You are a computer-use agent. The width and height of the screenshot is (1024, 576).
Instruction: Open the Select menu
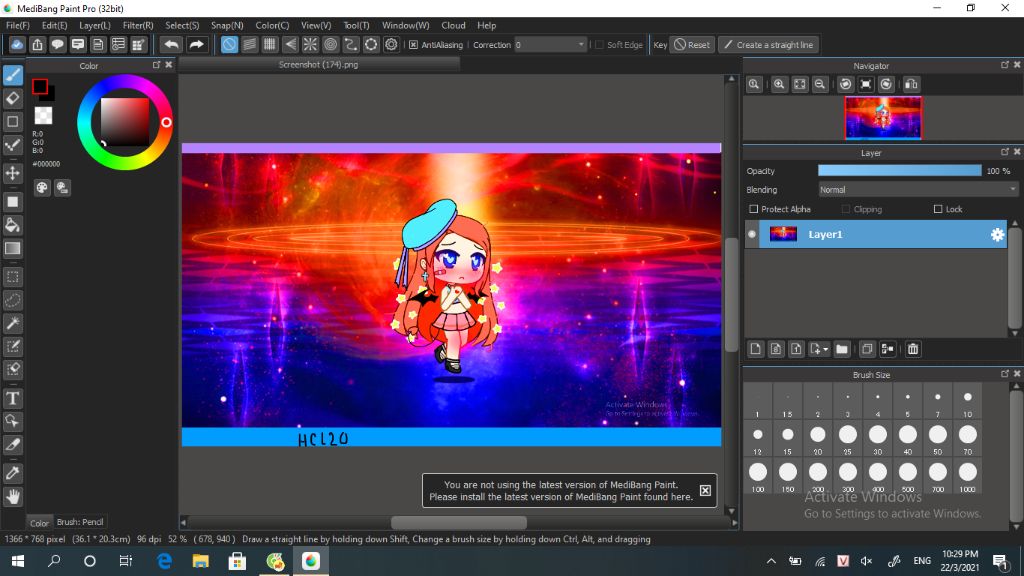[x=182, y=25]
